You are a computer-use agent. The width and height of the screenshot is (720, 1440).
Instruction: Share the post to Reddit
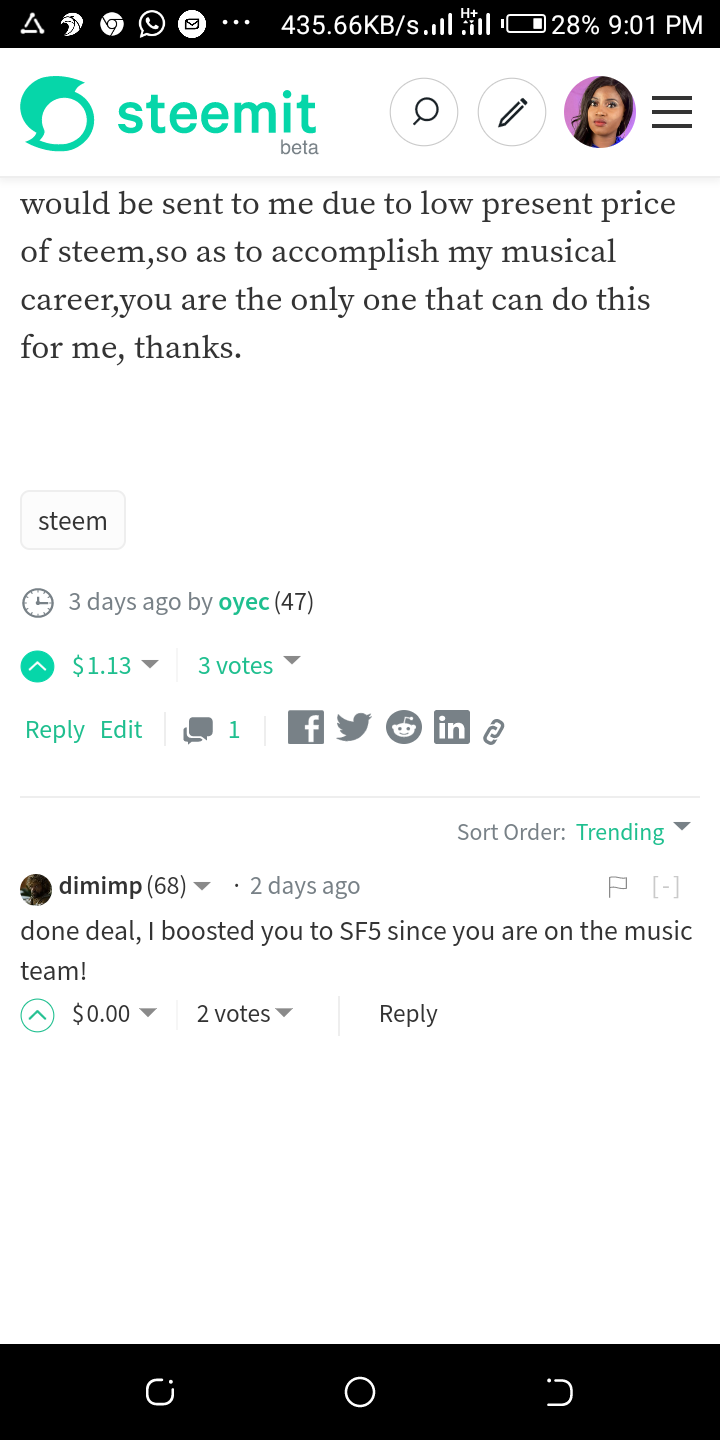[x=403, y=727]
